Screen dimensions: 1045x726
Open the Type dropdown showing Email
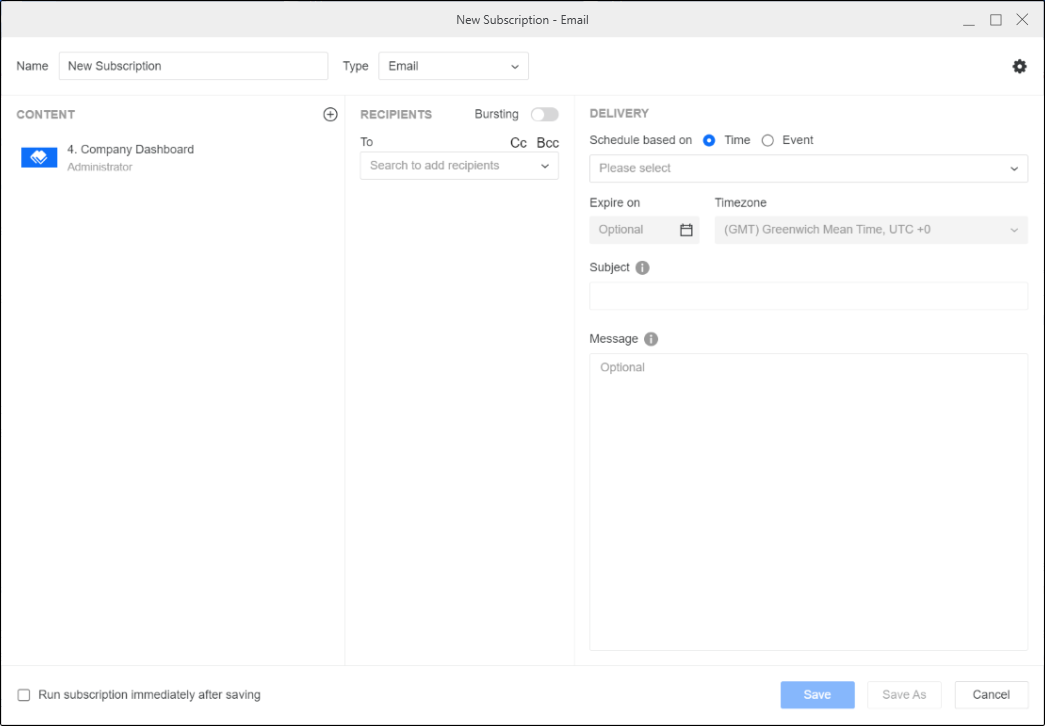pyautogui.click(x=453, y=66)
